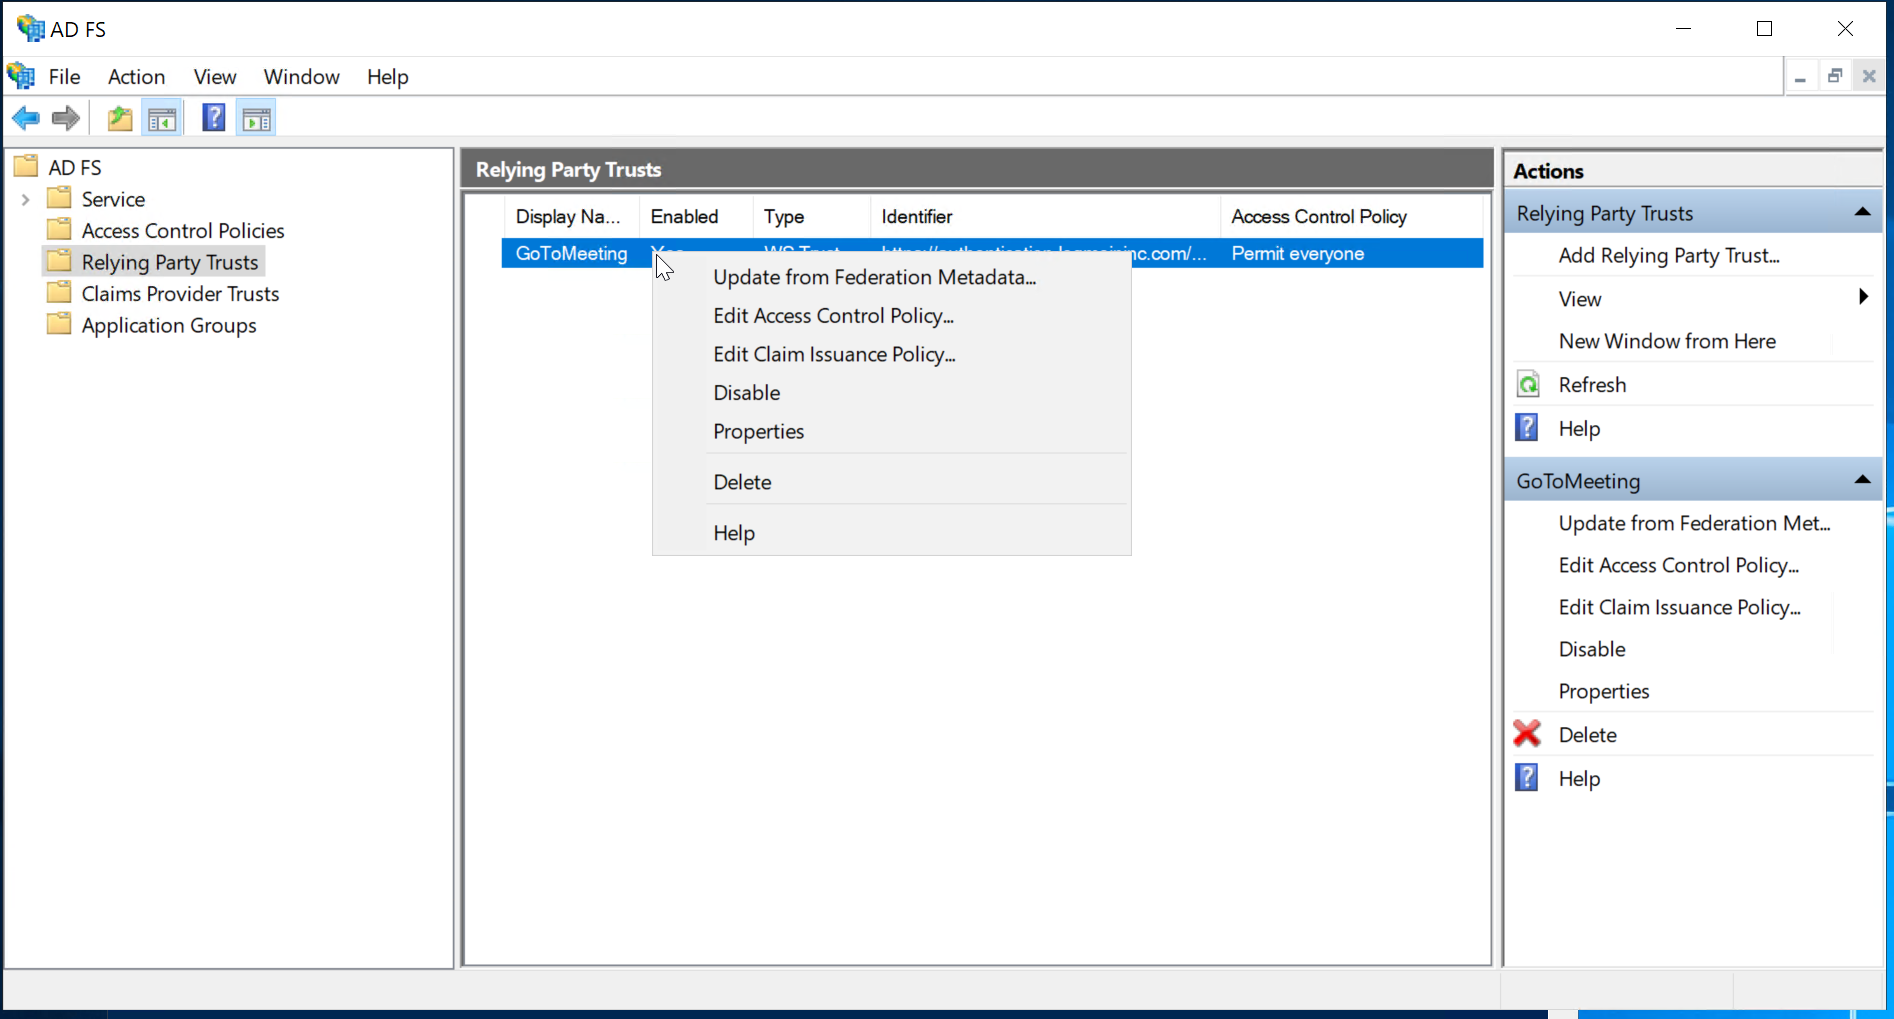Toggle Show/Hide Action Pane toolbar icon
1894x1019 pixels.
click(257, 119)
